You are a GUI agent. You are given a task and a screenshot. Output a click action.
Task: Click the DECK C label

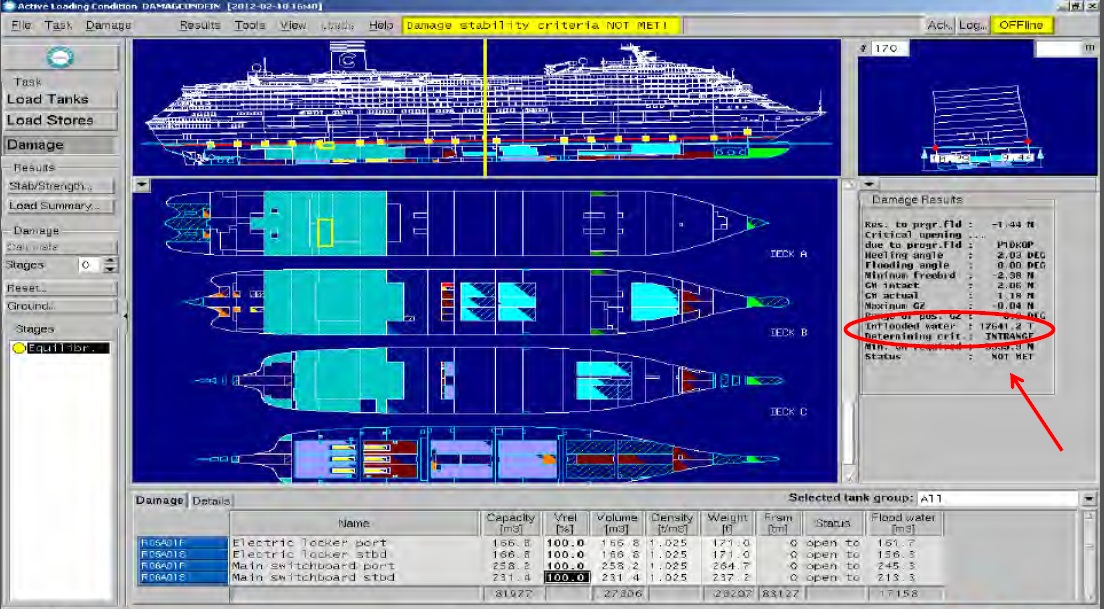[x=788, y=412]
